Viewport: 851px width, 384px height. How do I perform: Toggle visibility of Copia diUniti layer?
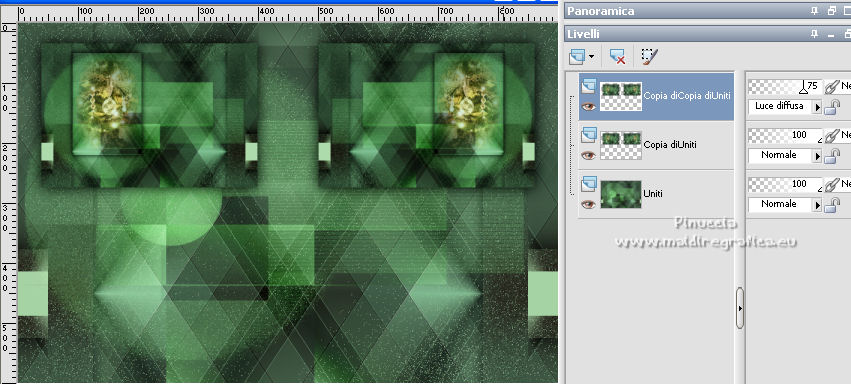pyautogui.click(x=588, y=155)
